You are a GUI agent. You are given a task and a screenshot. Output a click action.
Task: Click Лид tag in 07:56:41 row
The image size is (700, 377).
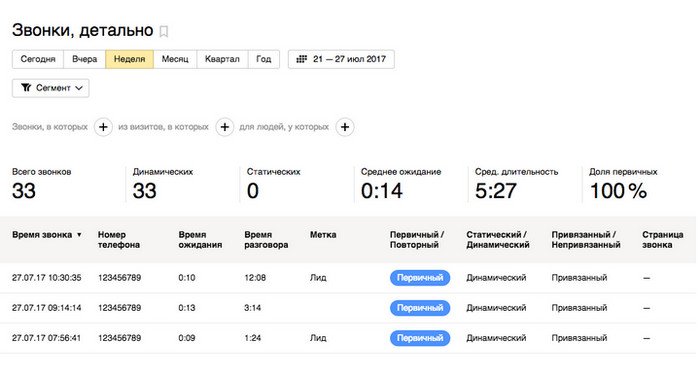click(x=318, y=338)
